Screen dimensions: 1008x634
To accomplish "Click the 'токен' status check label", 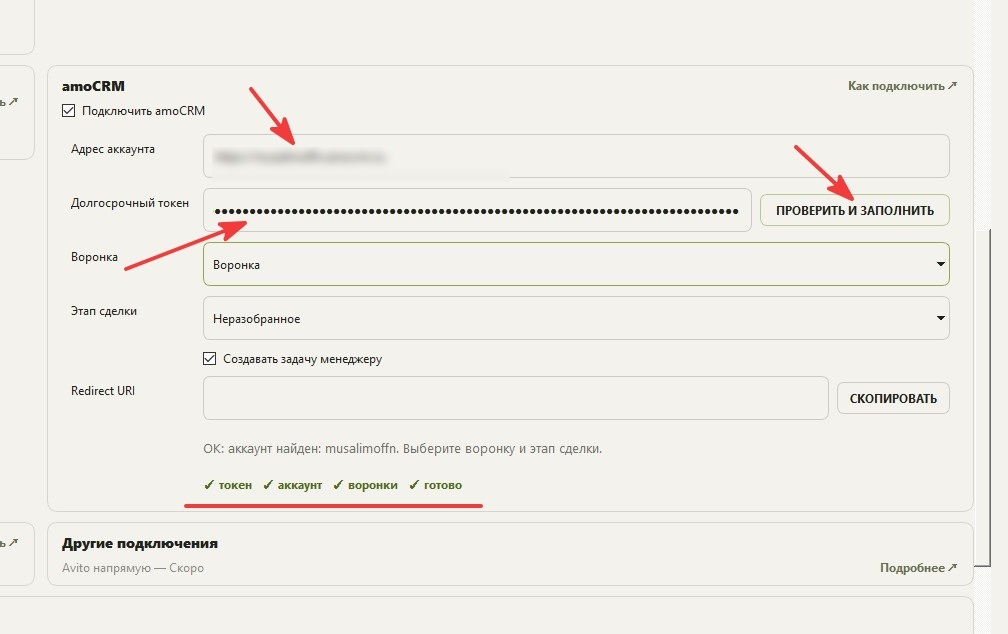I will click(x=228, y=485).
